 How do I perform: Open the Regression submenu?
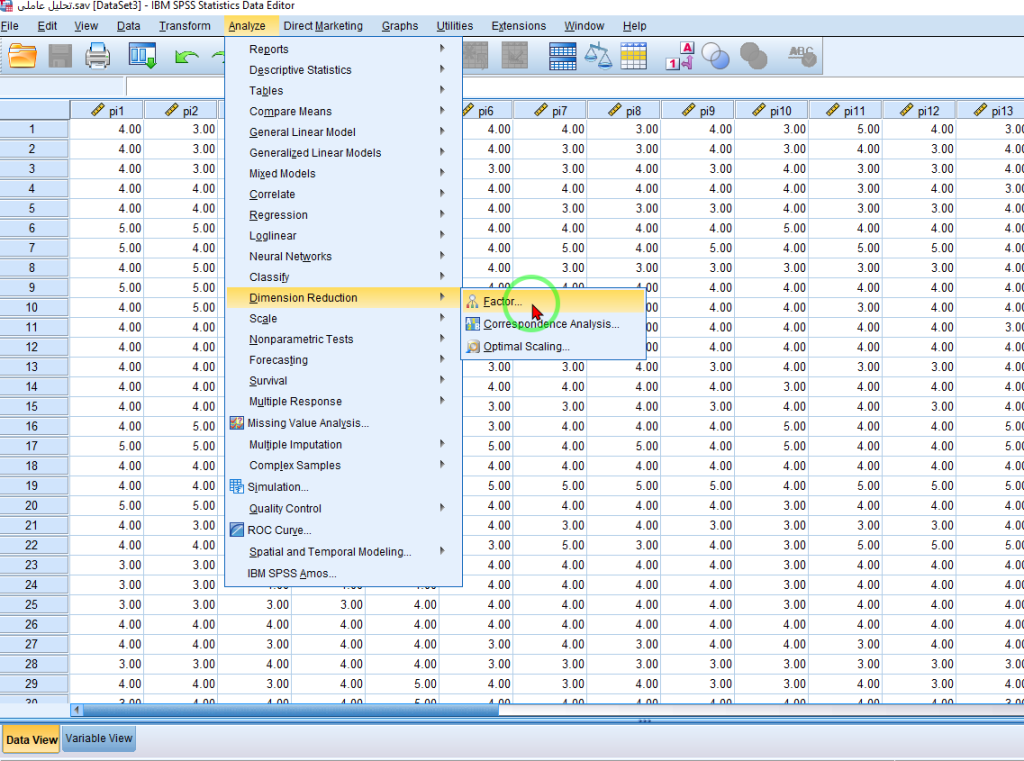[x=278, y=215]
